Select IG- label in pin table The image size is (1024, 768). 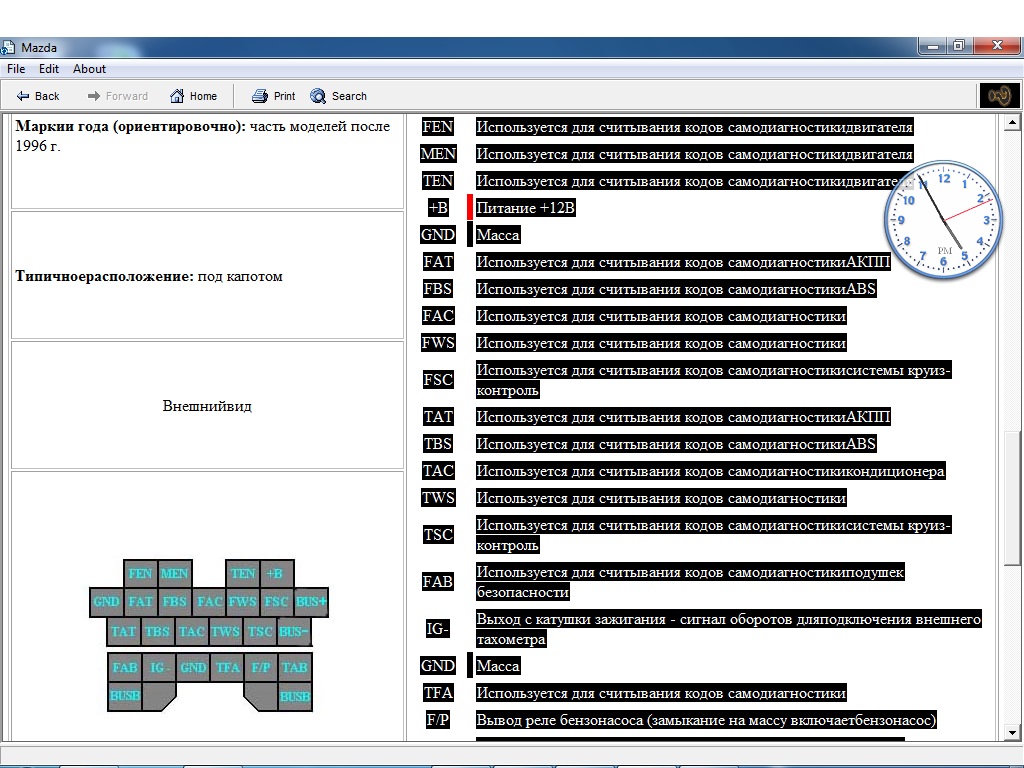[x=438, y=628]
